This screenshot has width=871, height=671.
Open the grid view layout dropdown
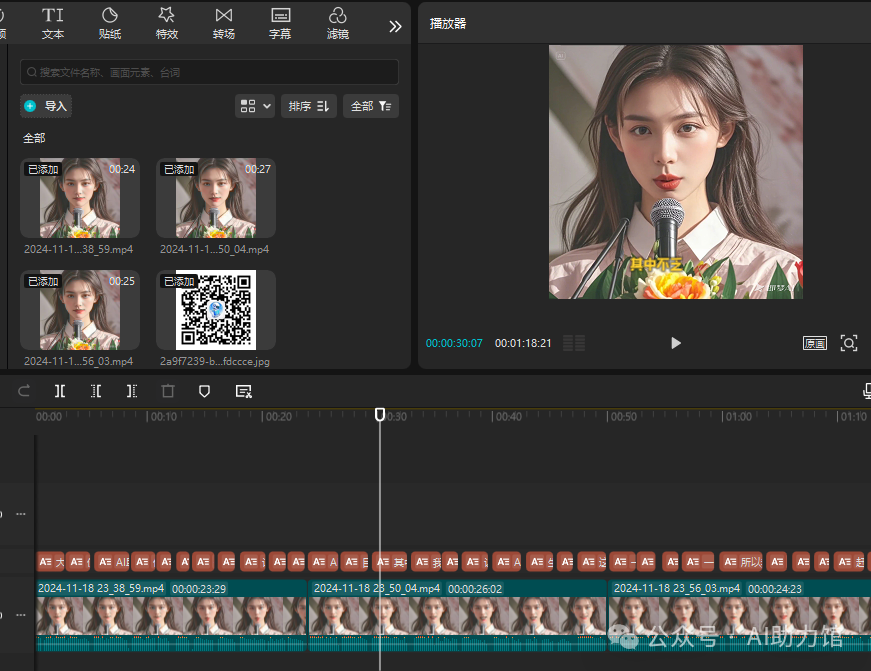255,106
